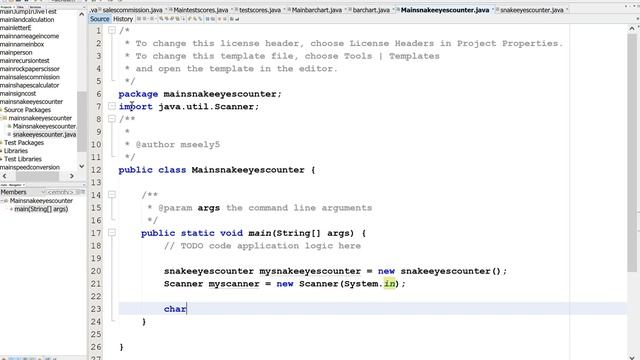
Task: Click 'myscanner' variable on line 21
Action: click(234, 284)
